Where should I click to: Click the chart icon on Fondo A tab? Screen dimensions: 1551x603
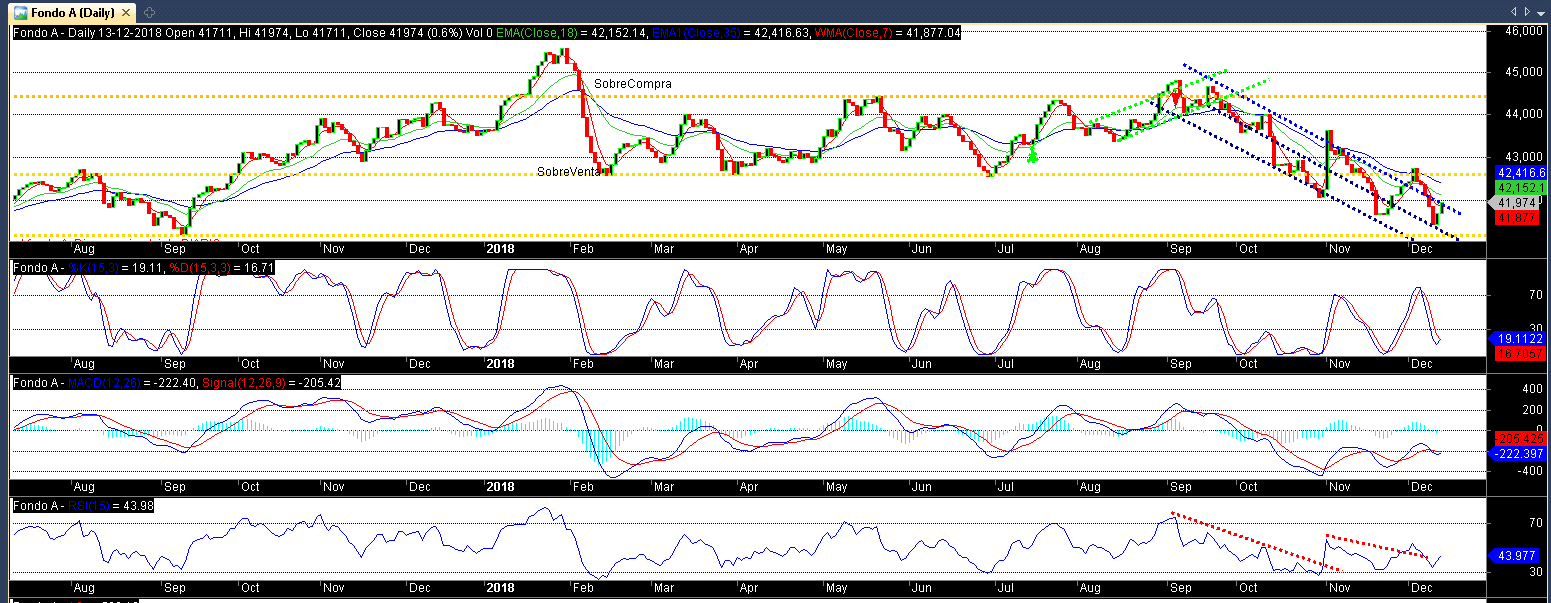[x=20, y=12]
